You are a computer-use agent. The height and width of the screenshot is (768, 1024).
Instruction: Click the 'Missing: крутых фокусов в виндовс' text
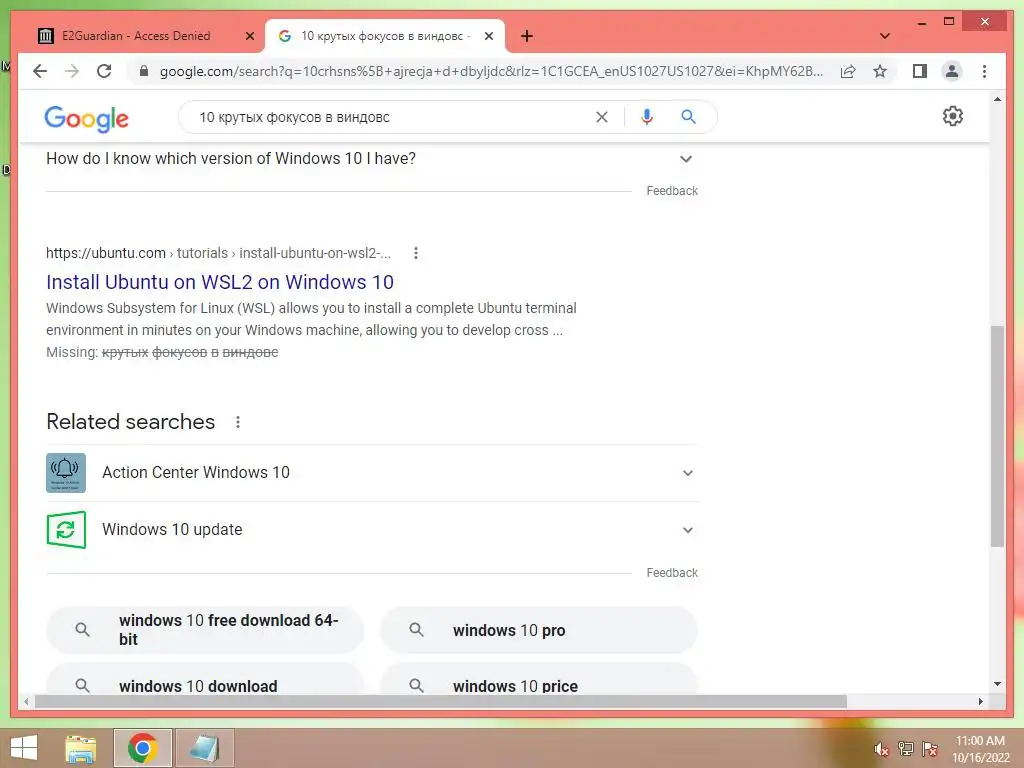click(162, 352)
